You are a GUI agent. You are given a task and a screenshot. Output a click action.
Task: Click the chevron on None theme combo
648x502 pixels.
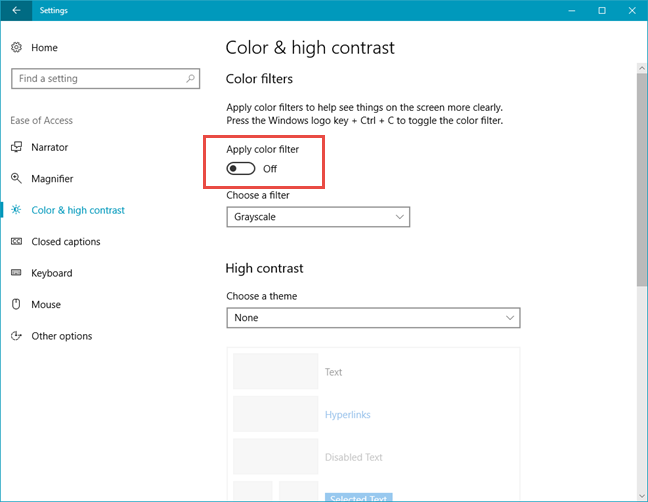click(x=510, y=318)
